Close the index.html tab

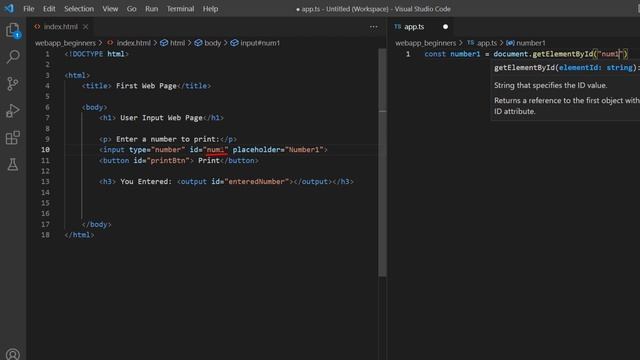(85, 27)
